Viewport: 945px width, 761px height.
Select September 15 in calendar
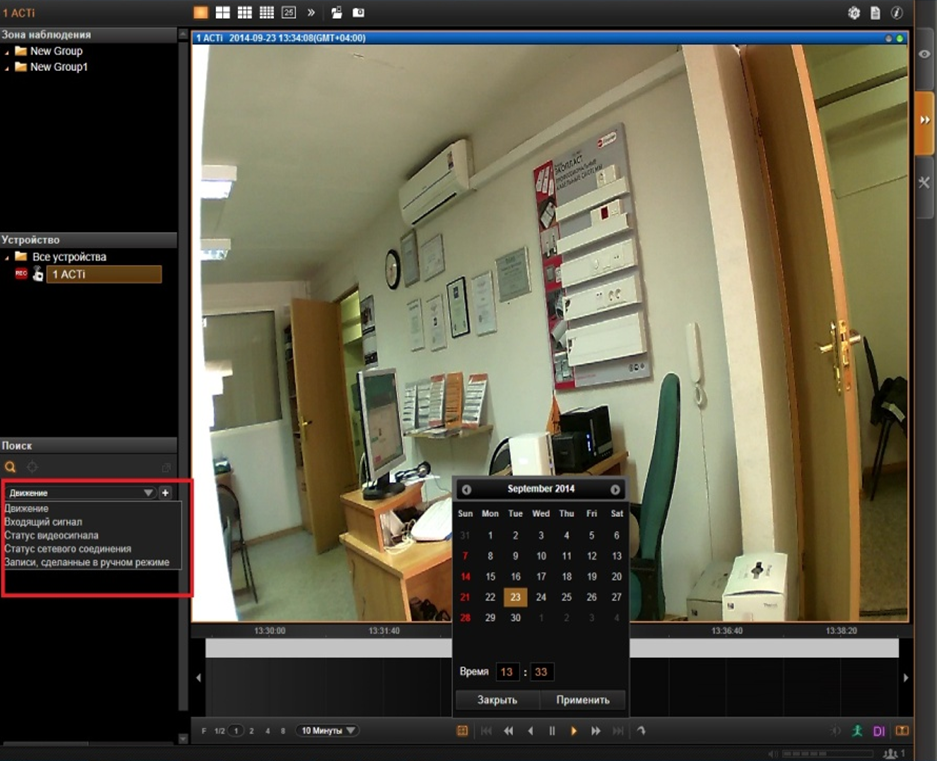tap(491, 577)
